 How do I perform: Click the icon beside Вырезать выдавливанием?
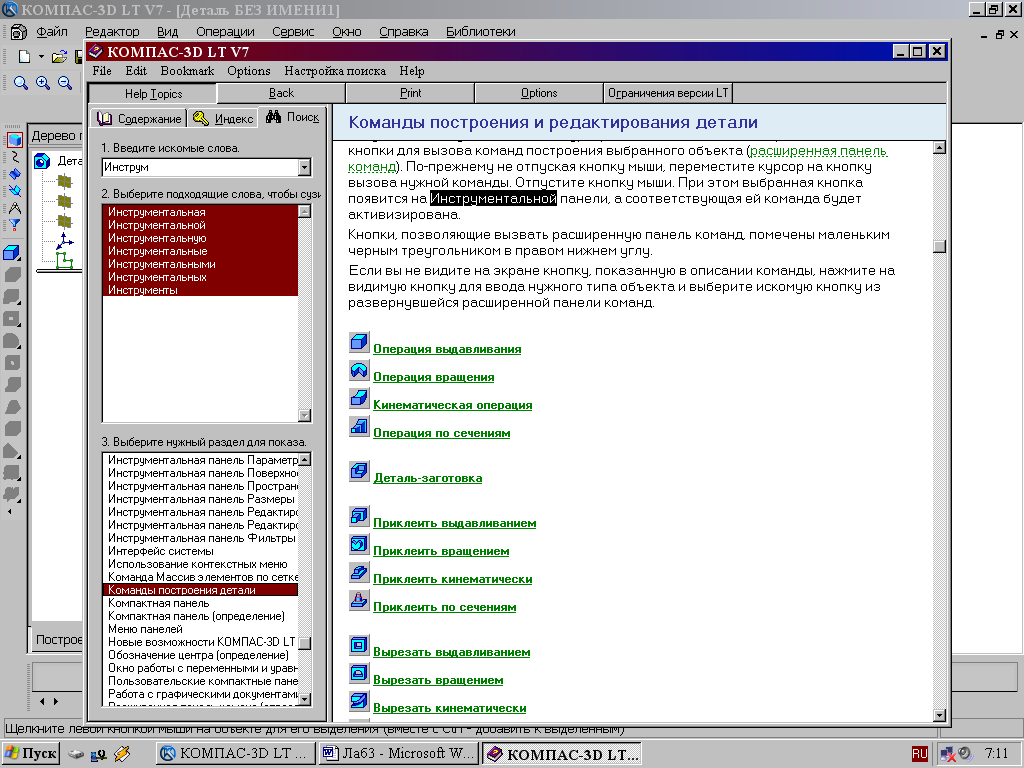359,645
